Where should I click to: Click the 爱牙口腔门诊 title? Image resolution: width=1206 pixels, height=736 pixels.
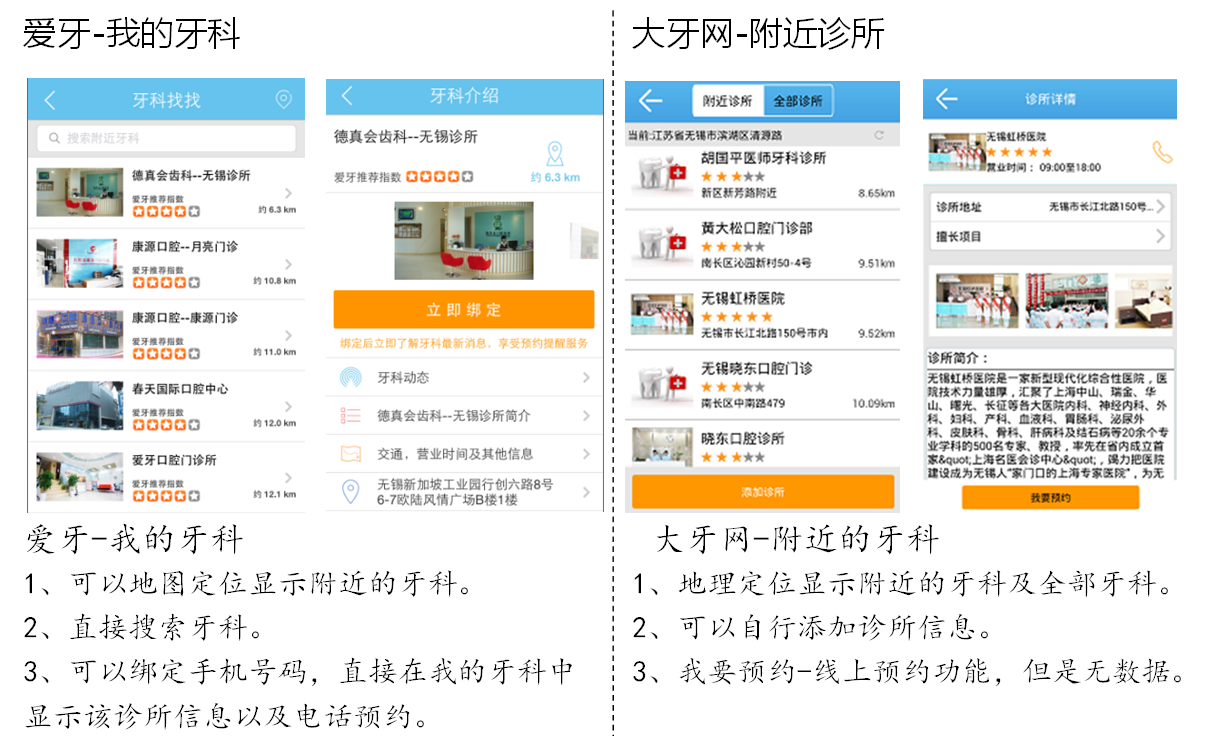(174, 460)
